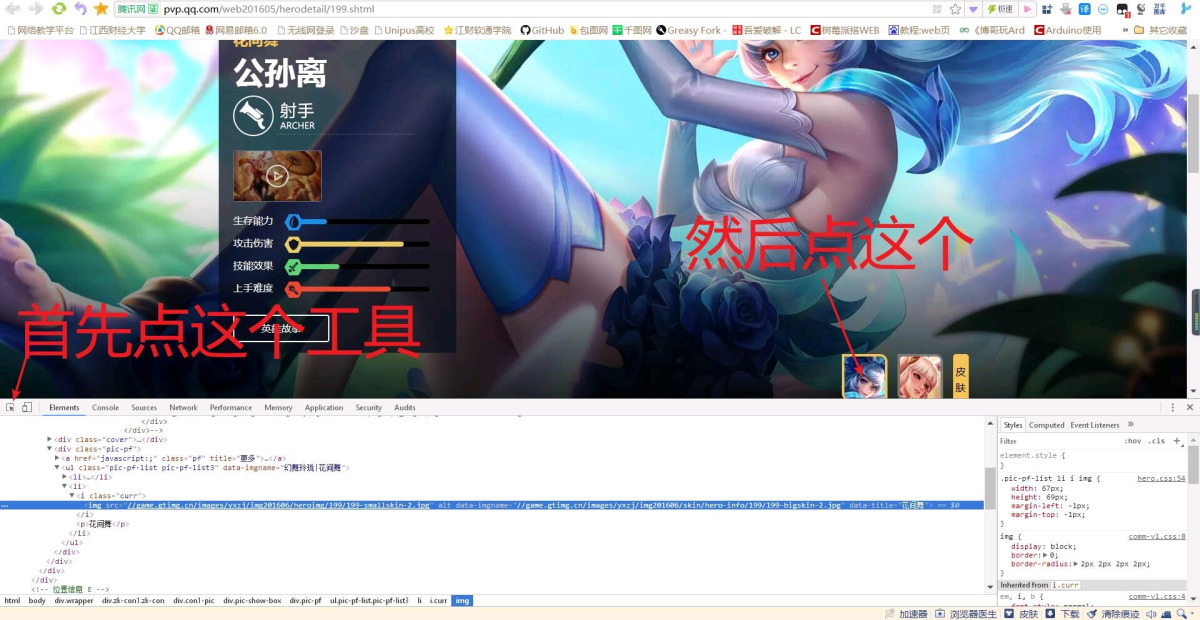Open the QQ邮箱 bookmark

[x=175, y=30]
